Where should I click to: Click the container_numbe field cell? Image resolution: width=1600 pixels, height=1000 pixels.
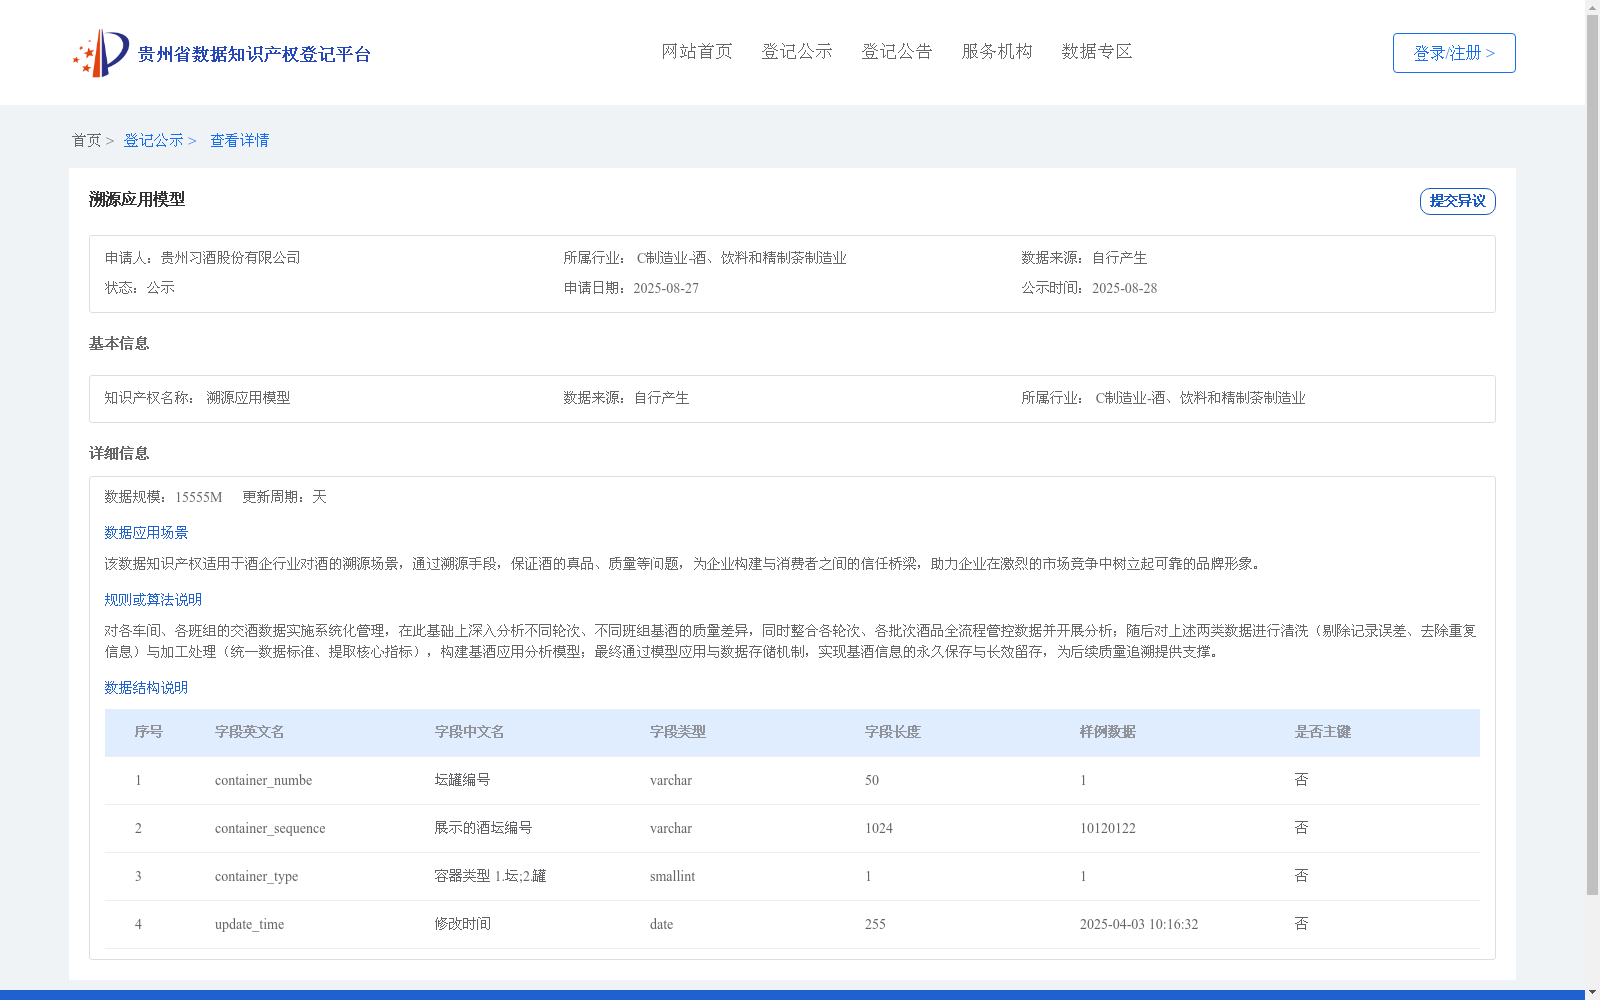(263, 781)
